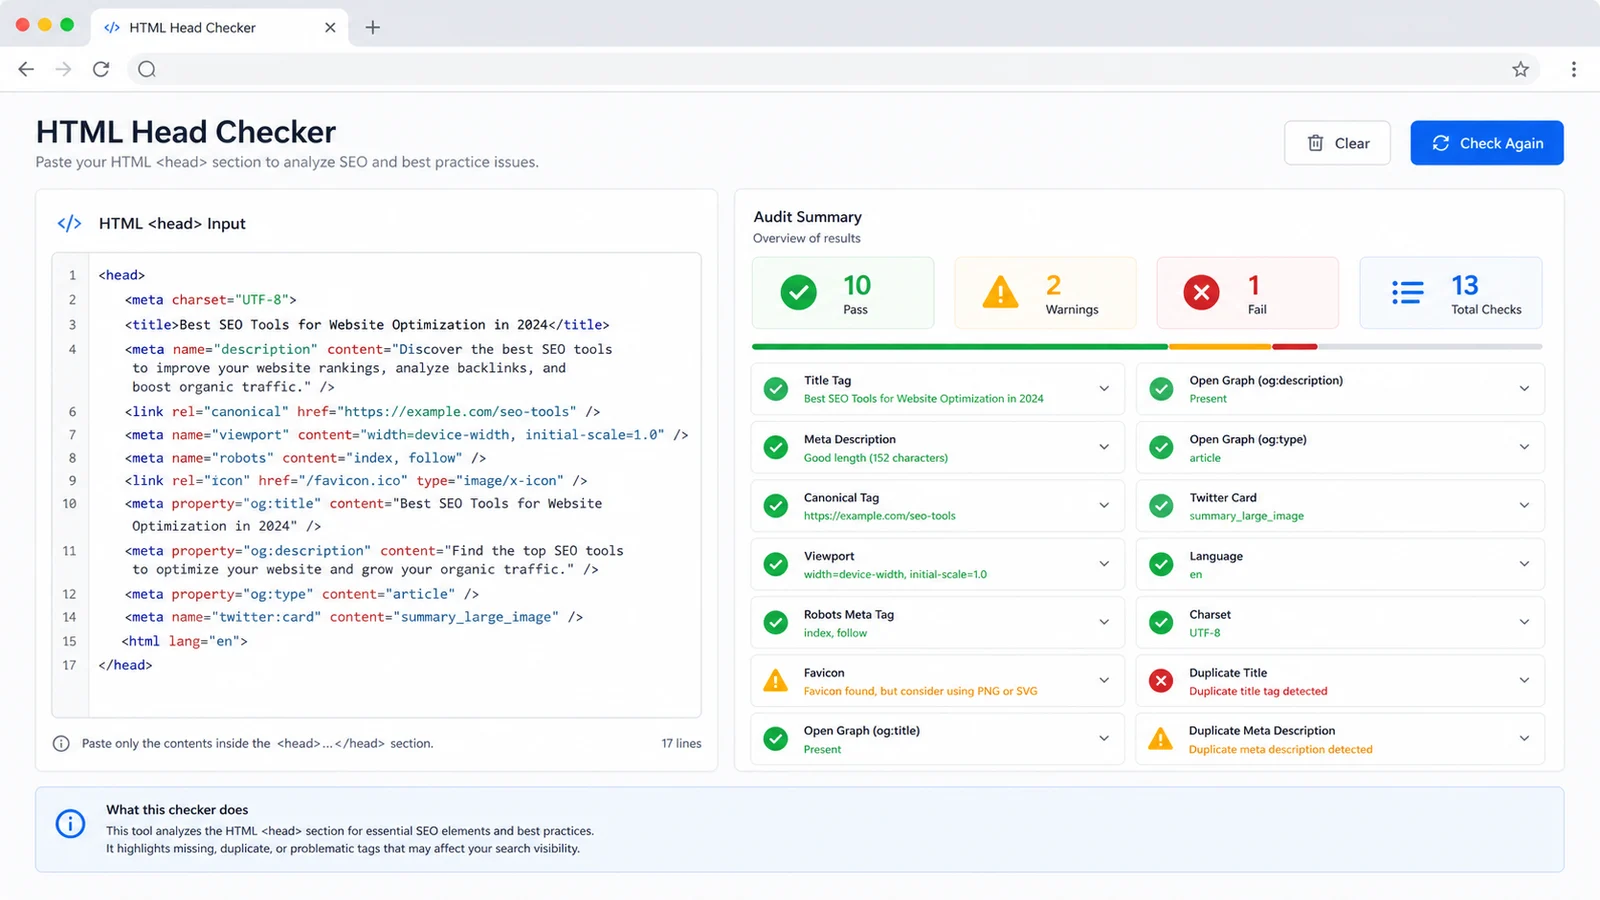Click the 13 Total Checks card

pos(1451,293)
